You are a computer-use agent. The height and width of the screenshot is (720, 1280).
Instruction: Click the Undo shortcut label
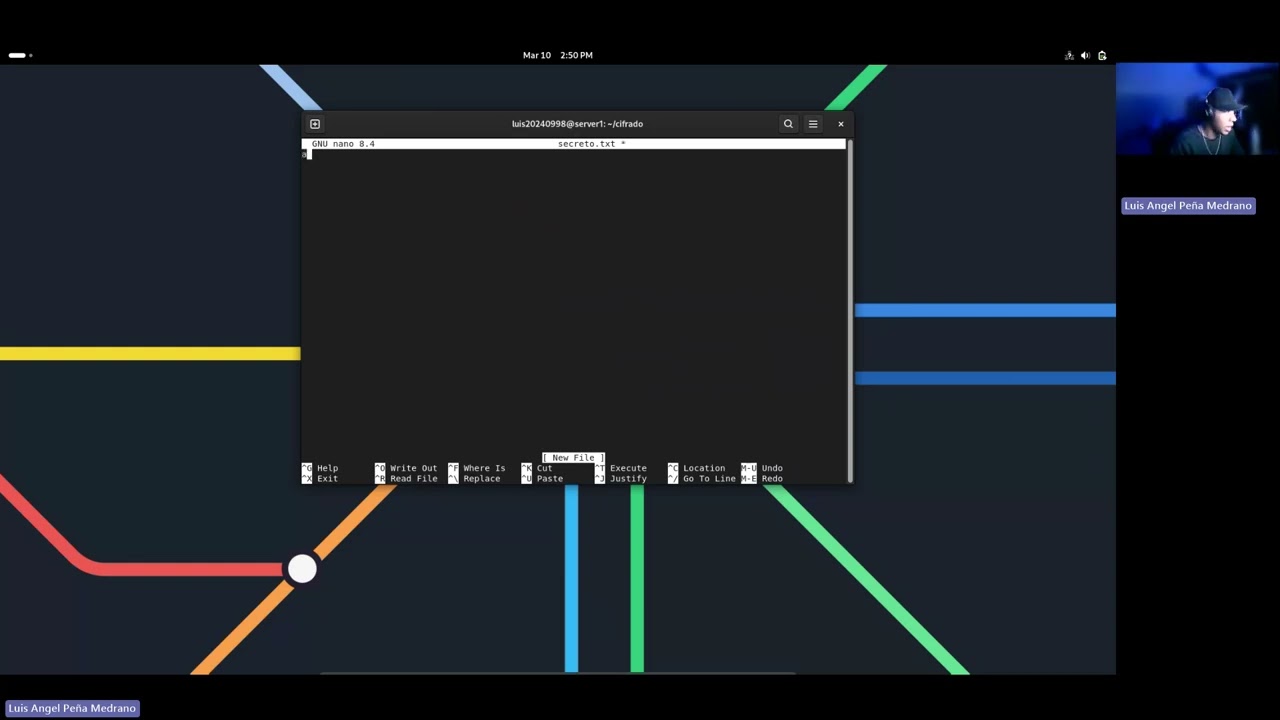[772, 468]
